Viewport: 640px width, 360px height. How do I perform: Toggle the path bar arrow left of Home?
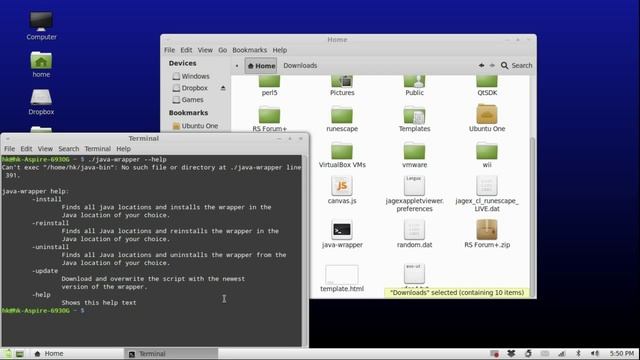point(237,65)
